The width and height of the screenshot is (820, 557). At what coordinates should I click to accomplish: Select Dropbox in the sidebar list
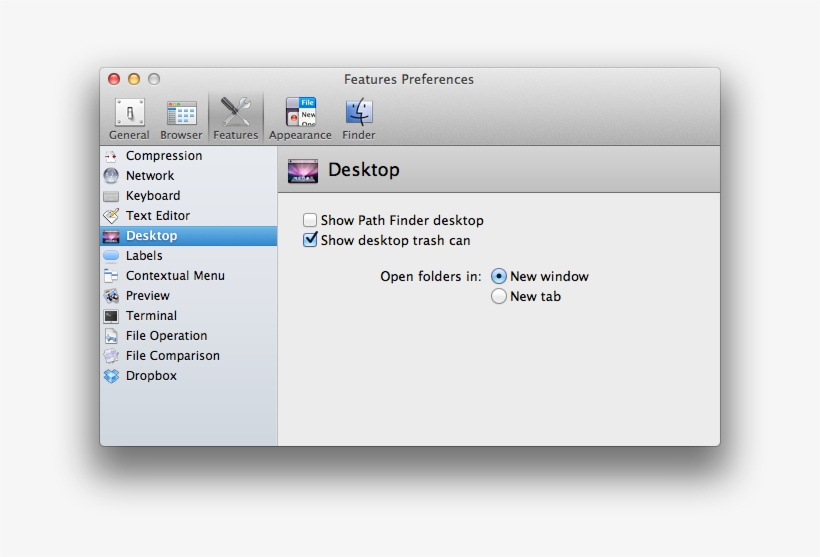click(x=188, y=376)
